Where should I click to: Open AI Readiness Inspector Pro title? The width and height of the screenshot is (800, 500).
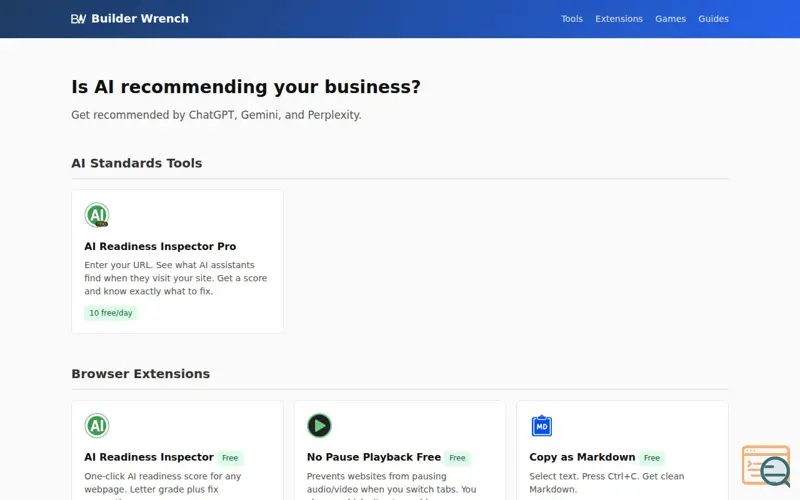click(x=160, y=246)
